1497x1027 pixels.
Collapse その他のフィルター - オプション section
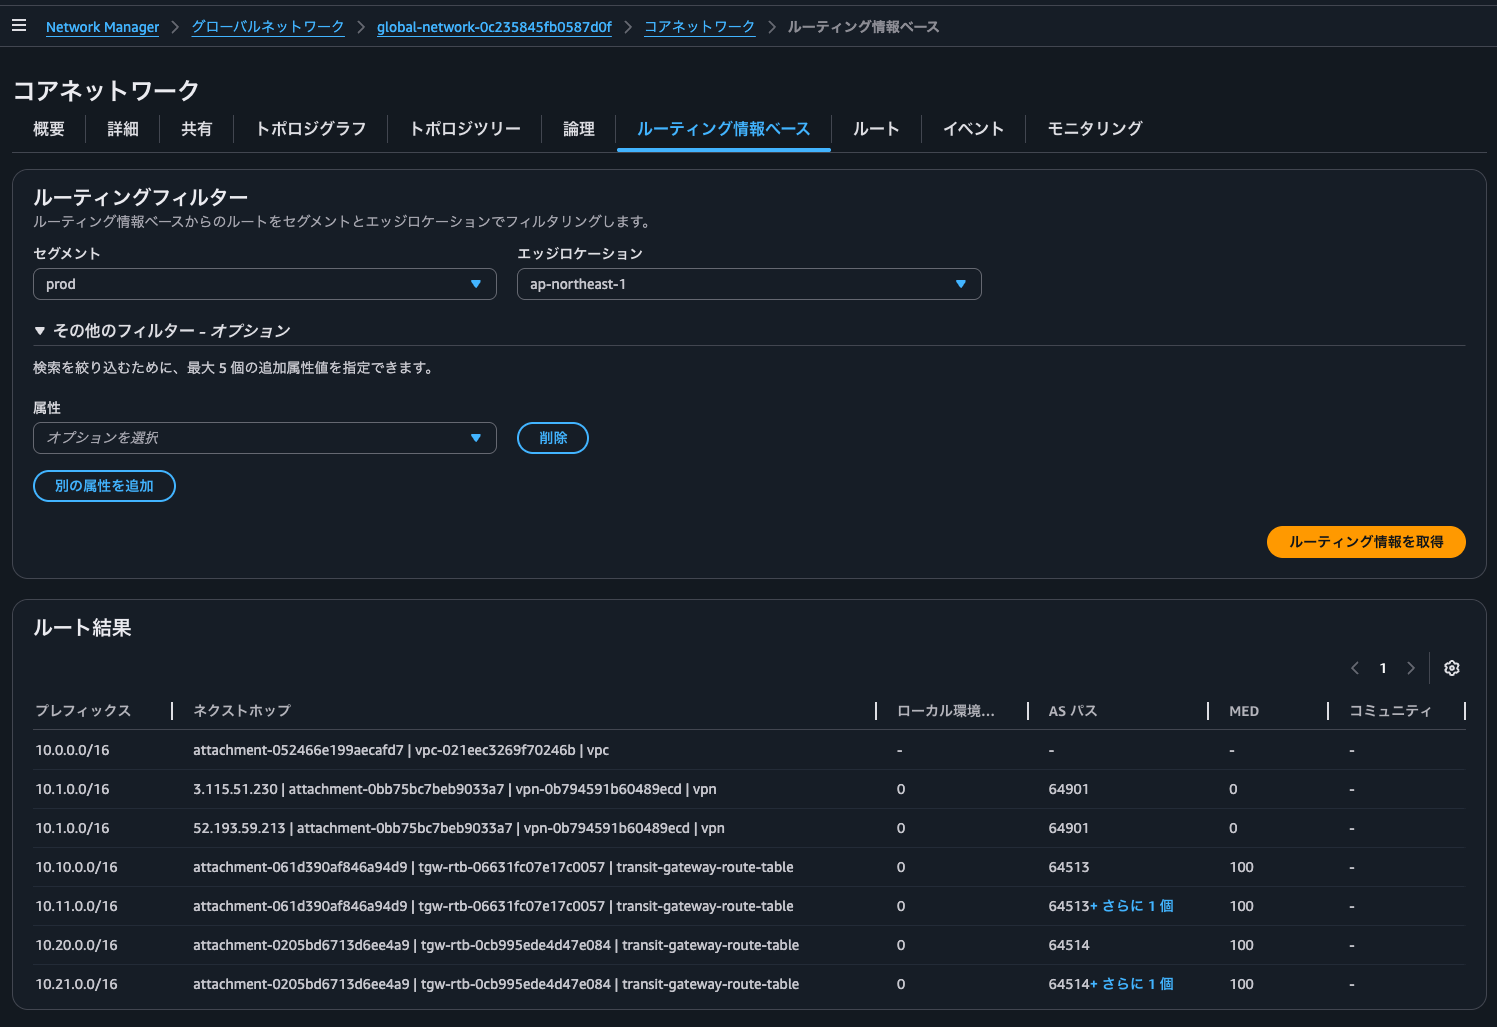click(162, 331)
